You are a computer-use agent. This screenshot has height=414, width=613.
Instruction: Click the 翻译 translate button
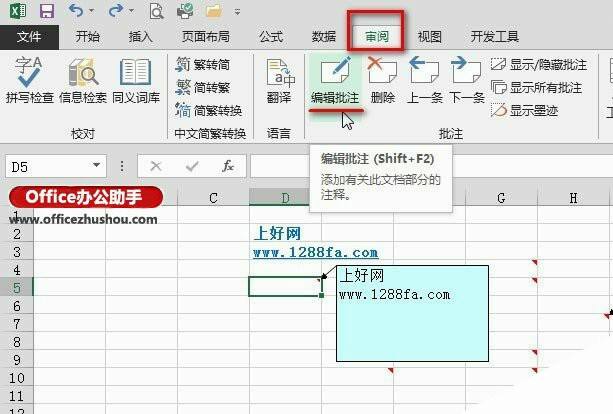279,81
